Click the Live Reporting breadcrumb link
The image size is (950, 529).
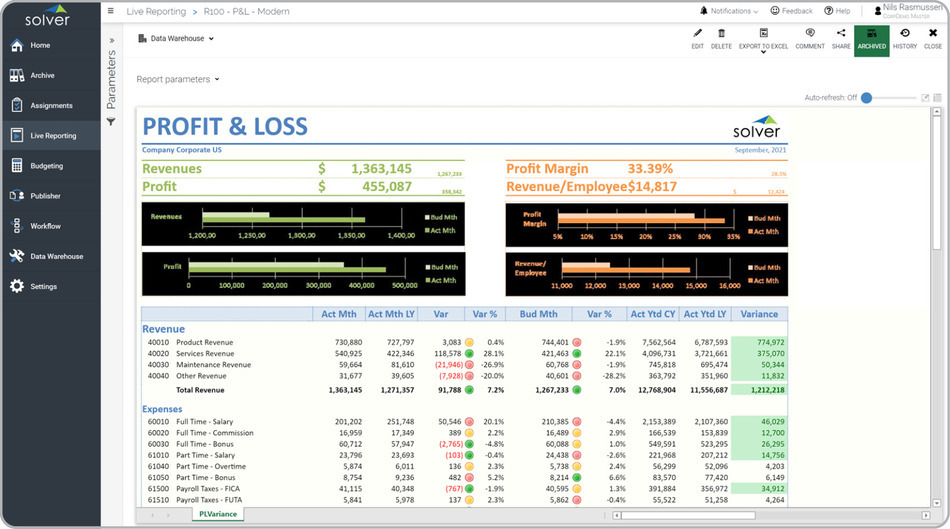coord(156,11)
